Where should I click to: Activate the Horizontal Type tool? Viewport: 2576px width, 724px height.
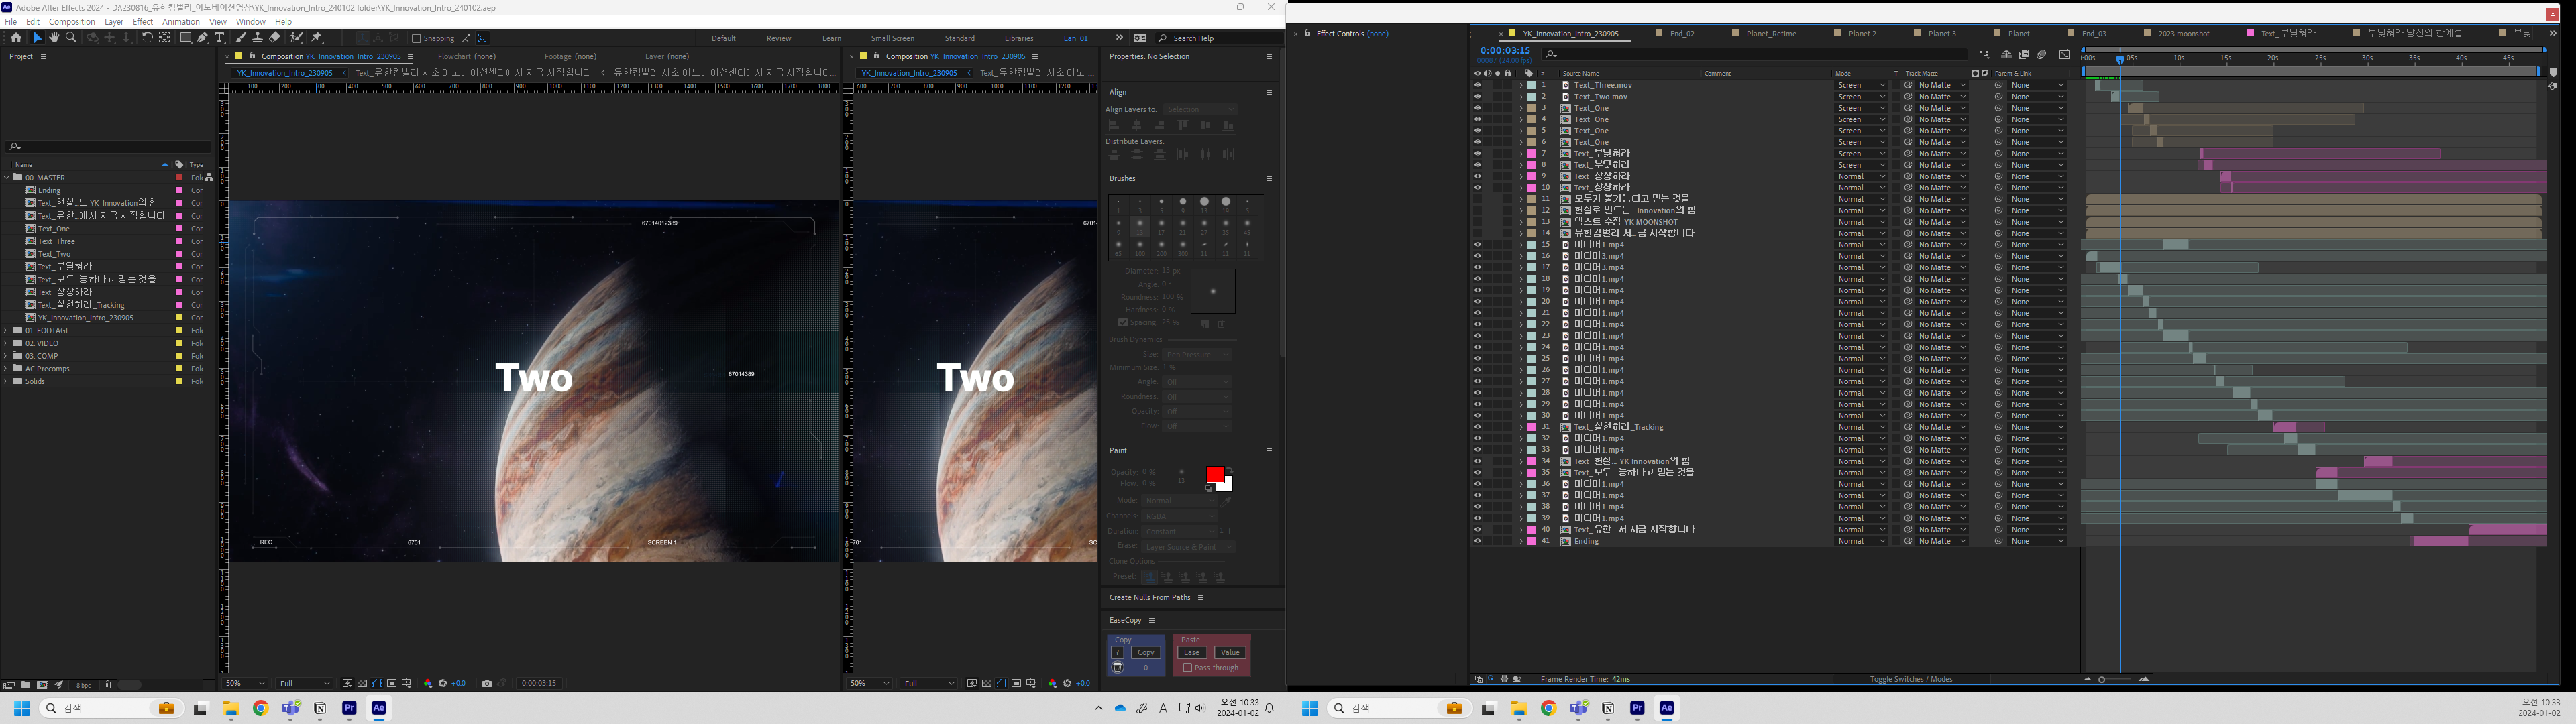(220, 38)
